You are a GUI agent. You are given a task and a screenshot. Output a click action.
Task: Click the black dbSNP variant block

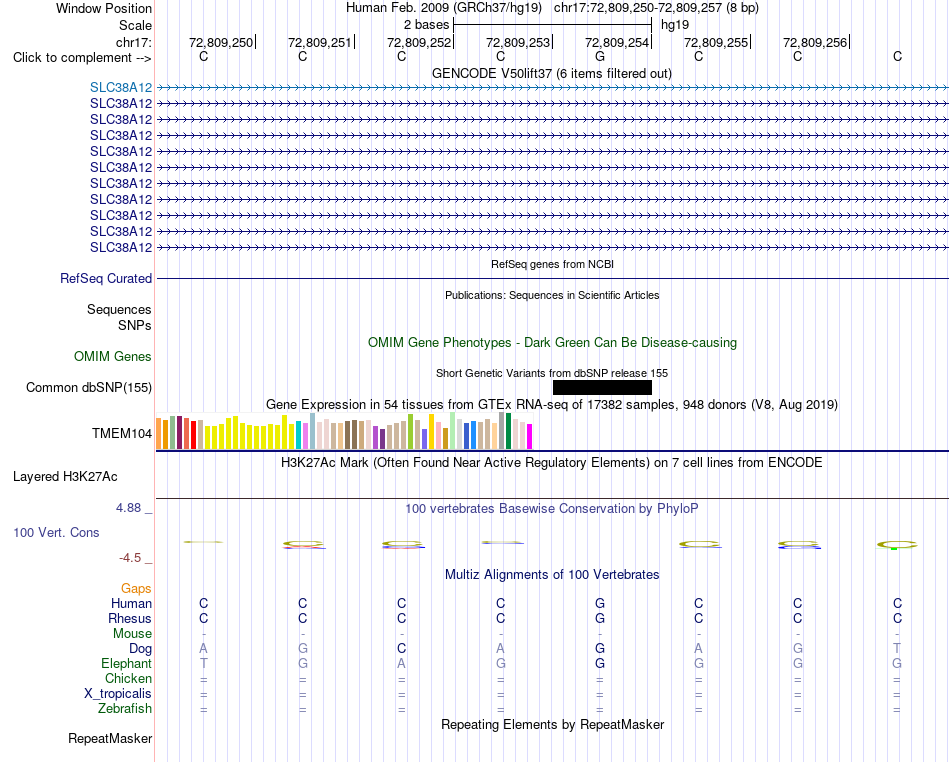[602, 388]
